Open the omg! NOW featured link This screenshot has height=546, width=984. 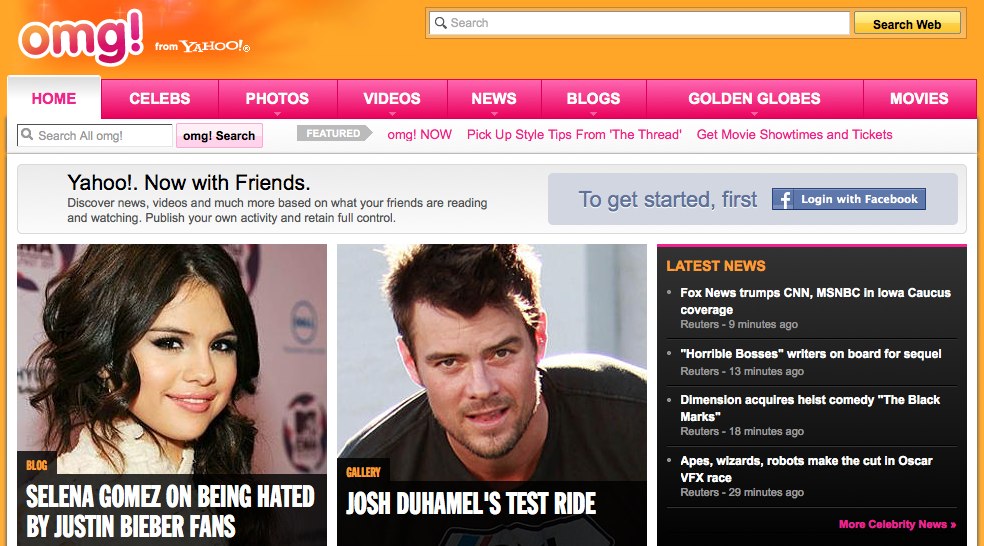419,134
